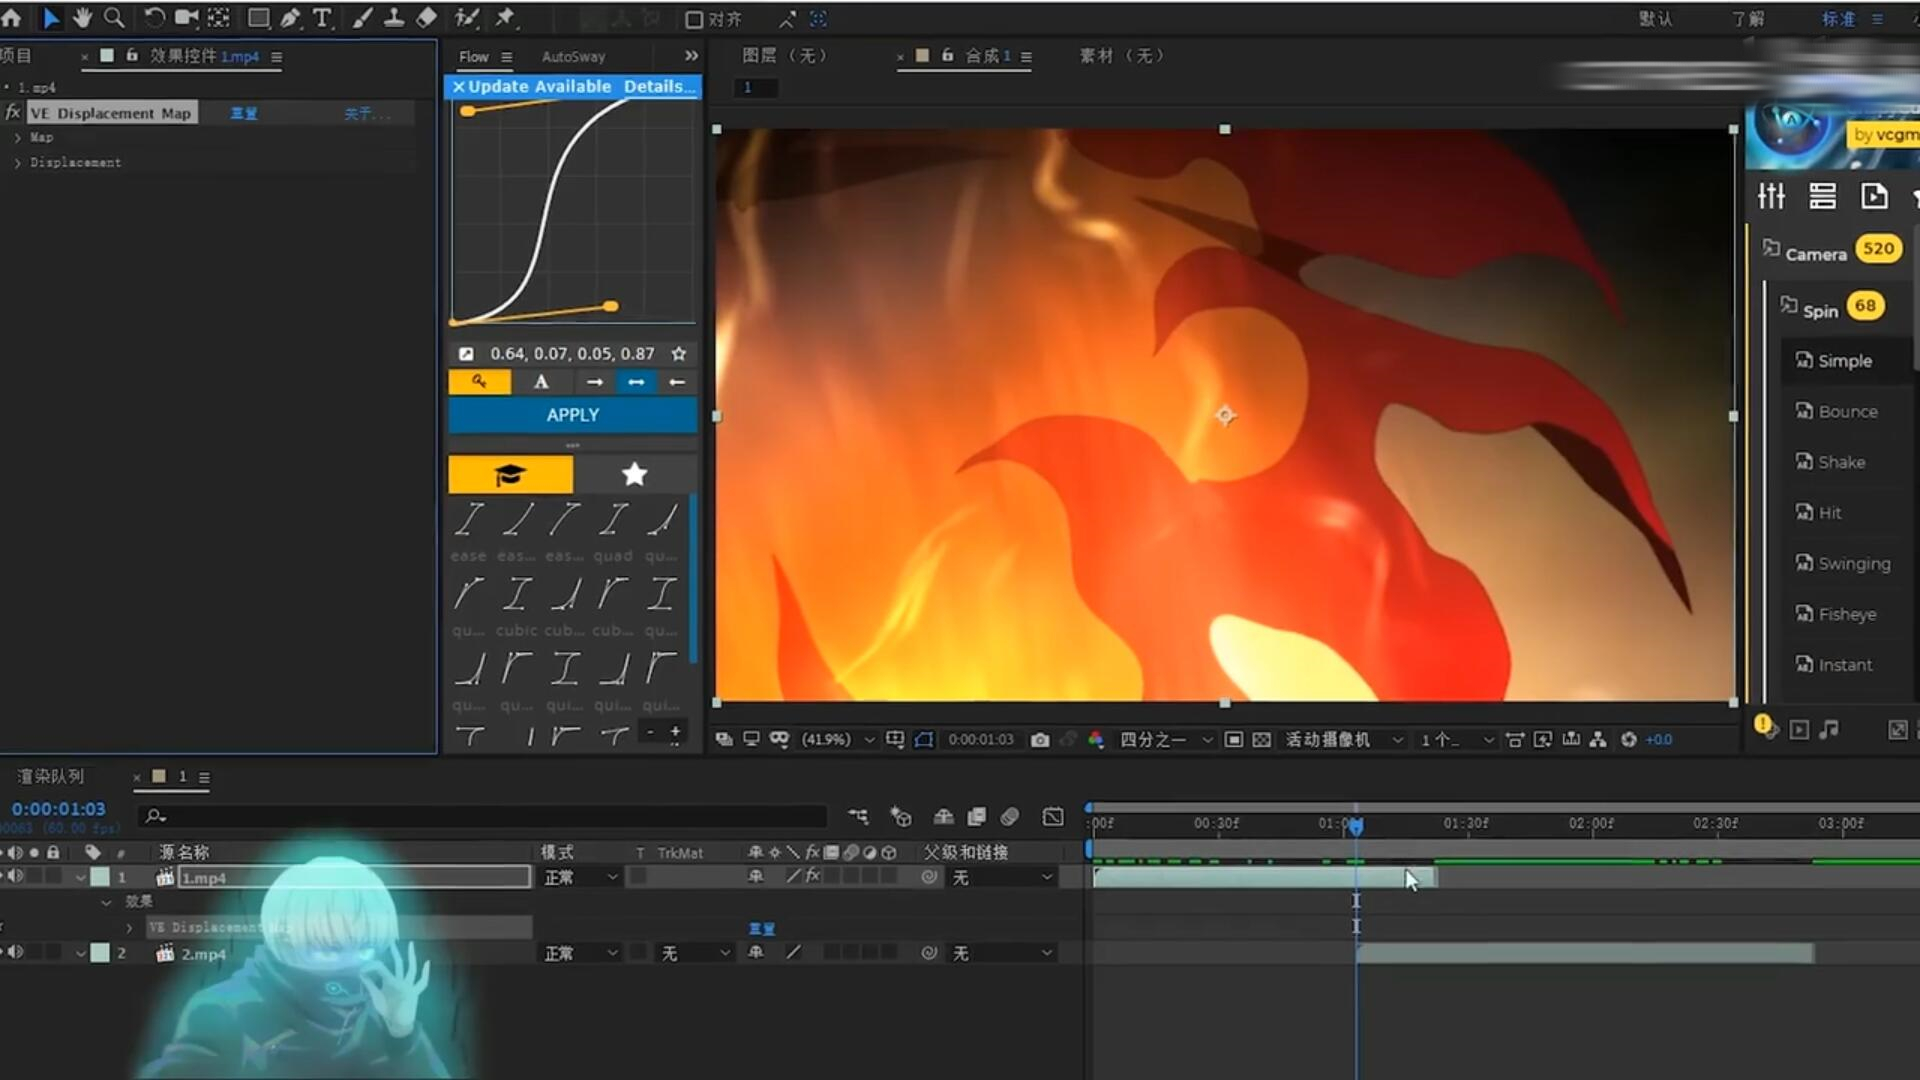The image size is (1920, 1080).
Task: Select the Rectangle shape tool
Action: [x=258, y=18]
